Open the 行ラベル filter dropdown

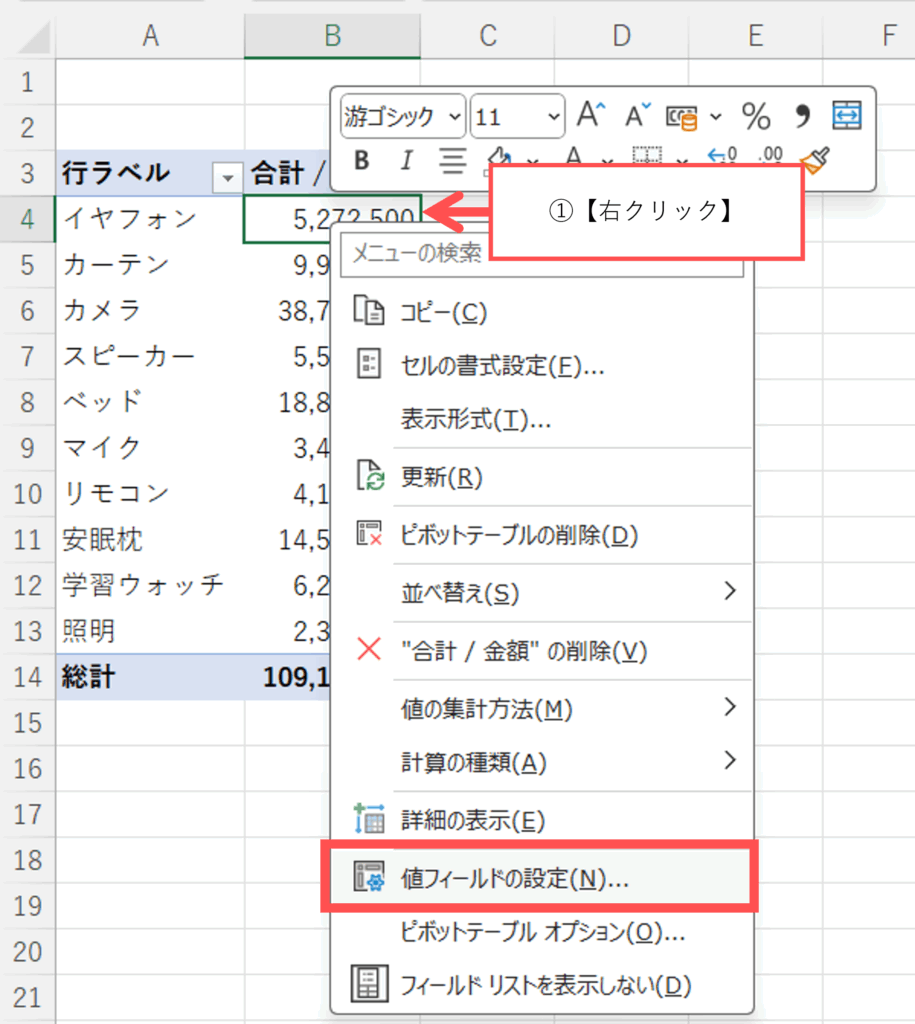tap(229, 177)
